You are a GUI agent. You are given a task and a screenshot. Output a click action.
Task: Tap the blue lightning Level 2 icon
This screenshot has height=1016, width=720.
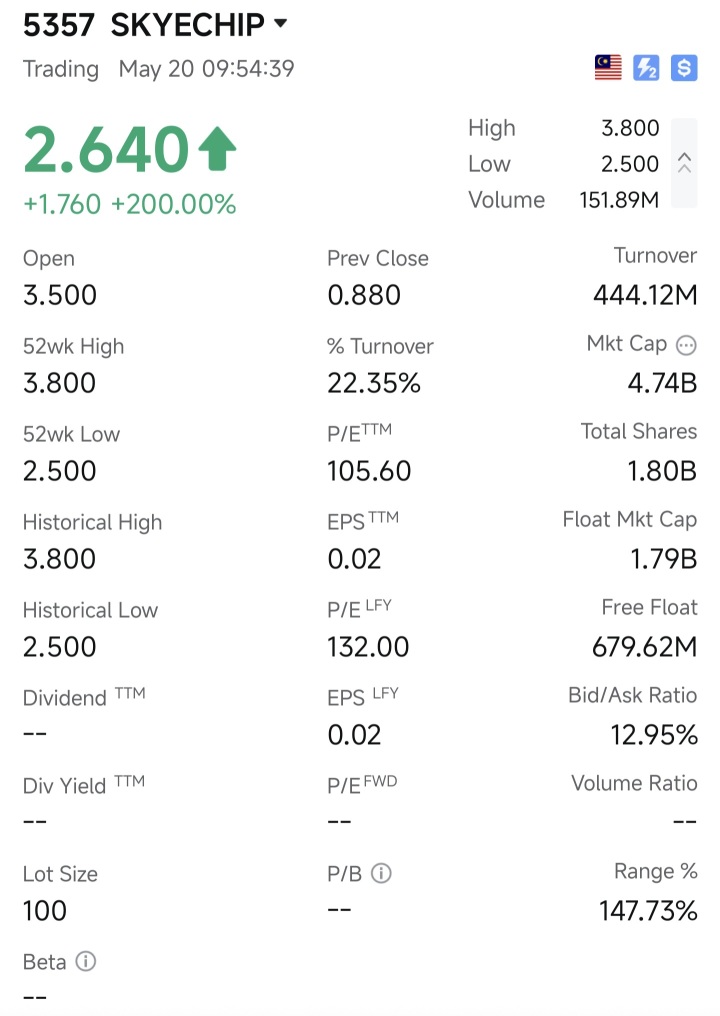pos(646,67)
